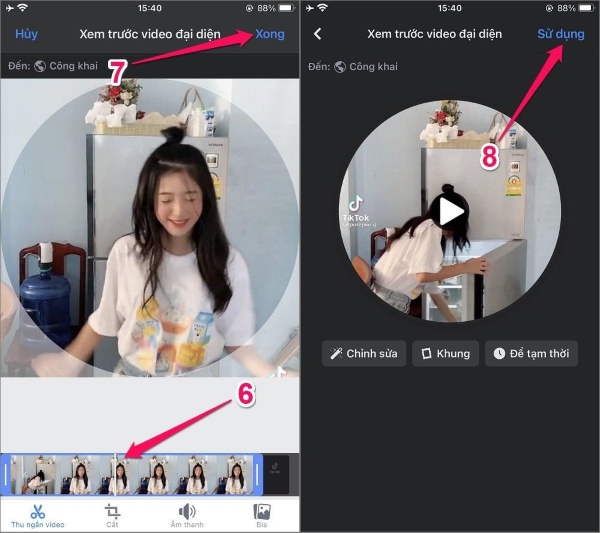
Task: Play the profile video preview
Action: (451, 211)
